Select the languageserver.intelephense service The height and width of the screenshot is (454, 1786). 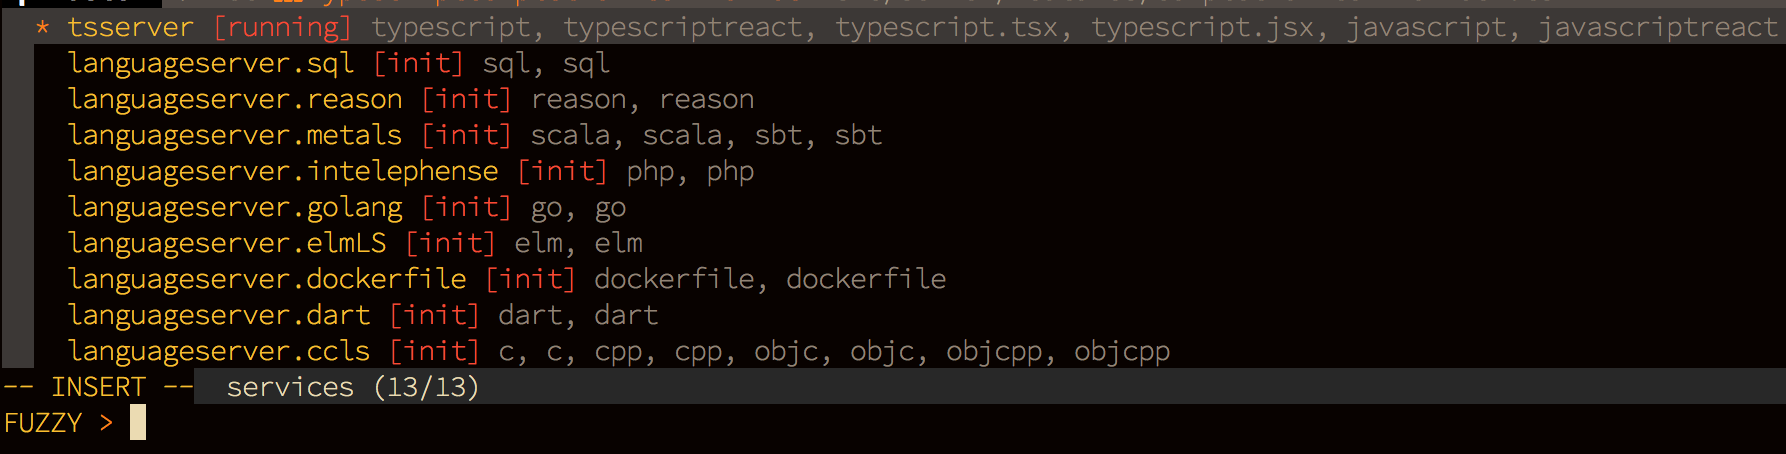[x=909, y=171]
